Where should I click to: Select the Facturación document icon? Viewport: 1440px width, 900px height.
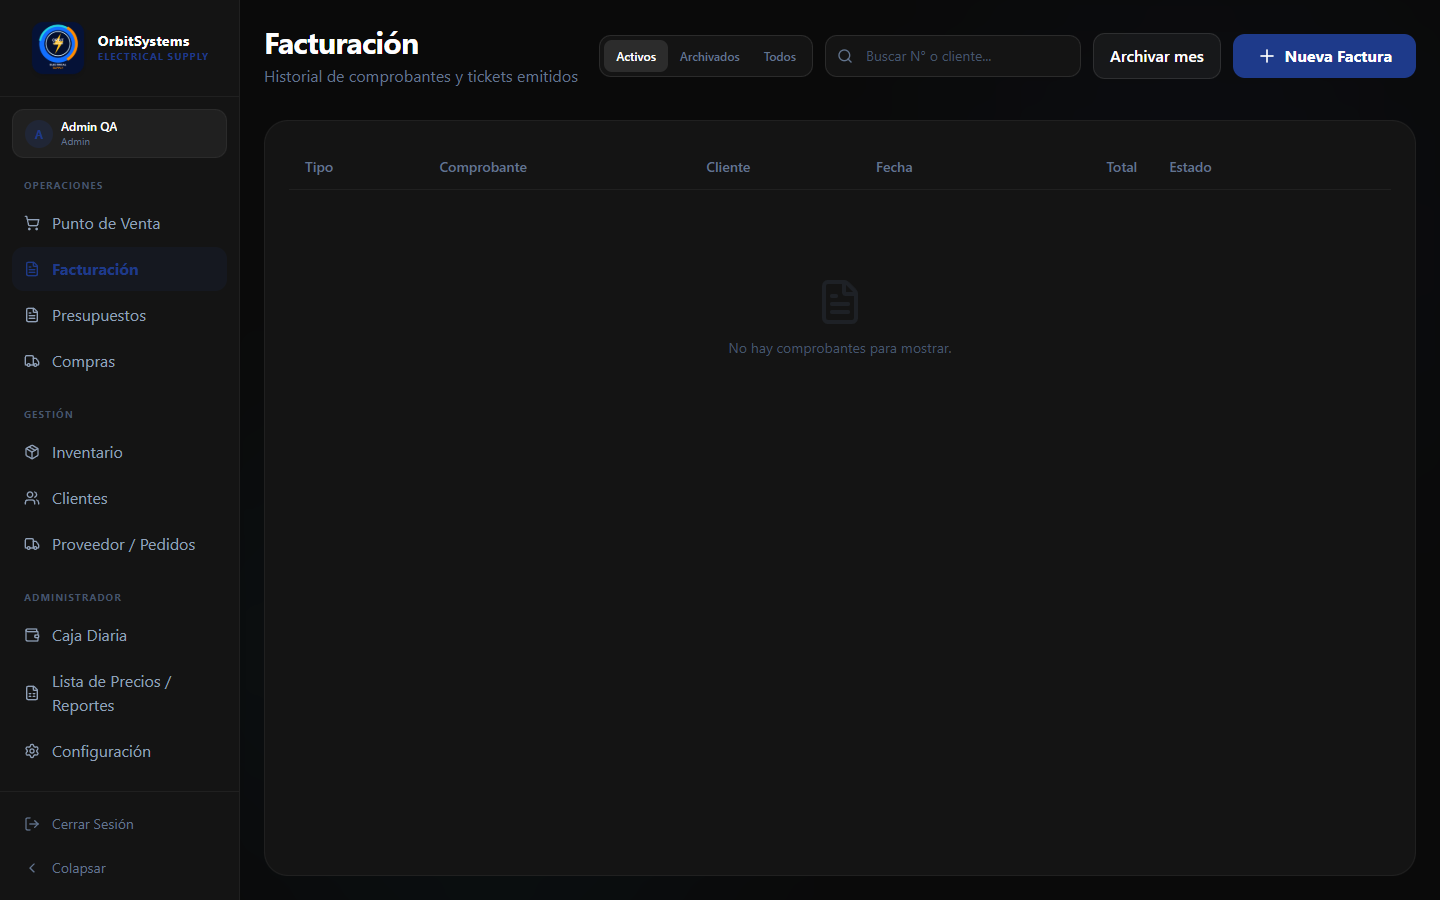(32, 270)
